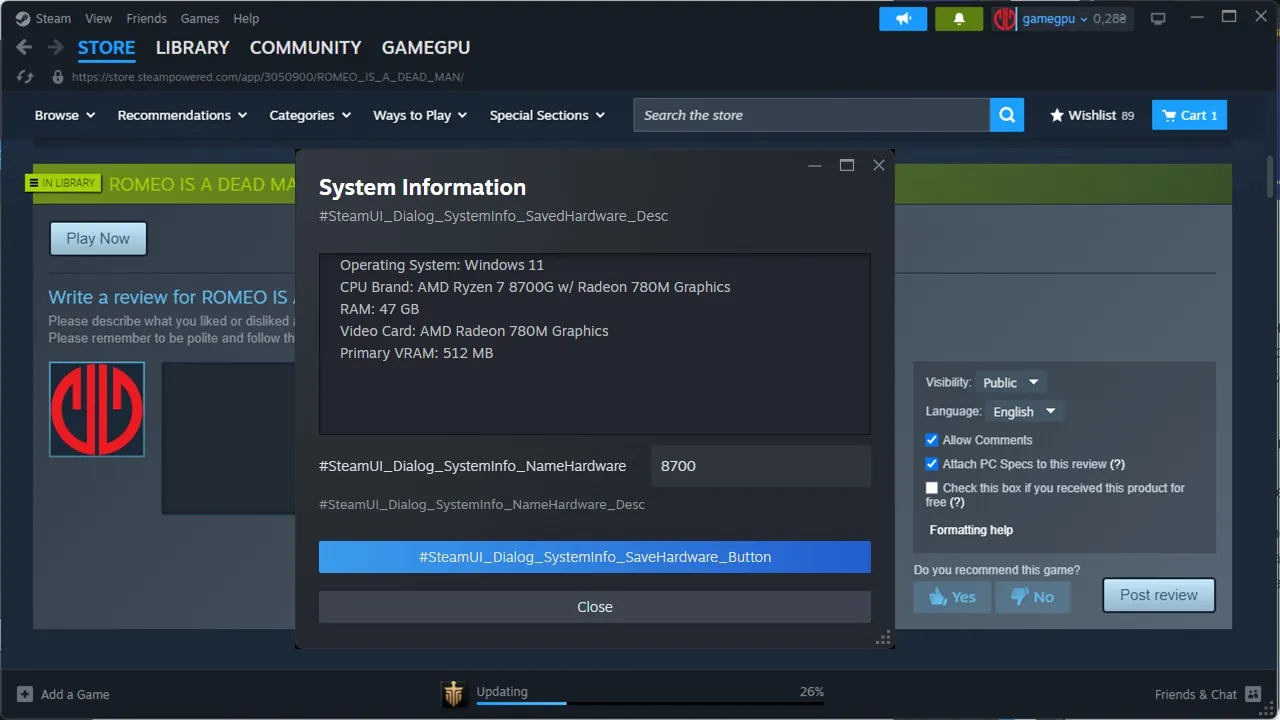Click the "Operating System: Windows 11" line
The width and height of the screenshot is (1280, 720).
click(x=442, y=265)
